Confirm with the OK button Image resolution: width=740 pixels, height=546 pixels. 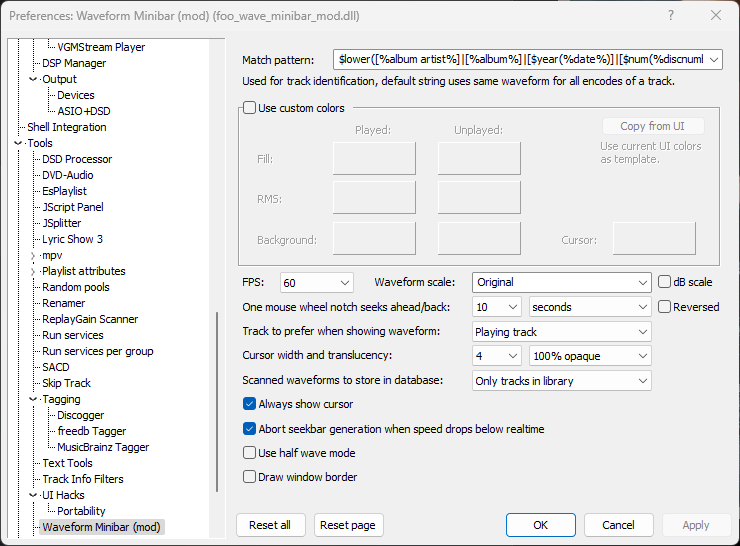pos(541,525)
